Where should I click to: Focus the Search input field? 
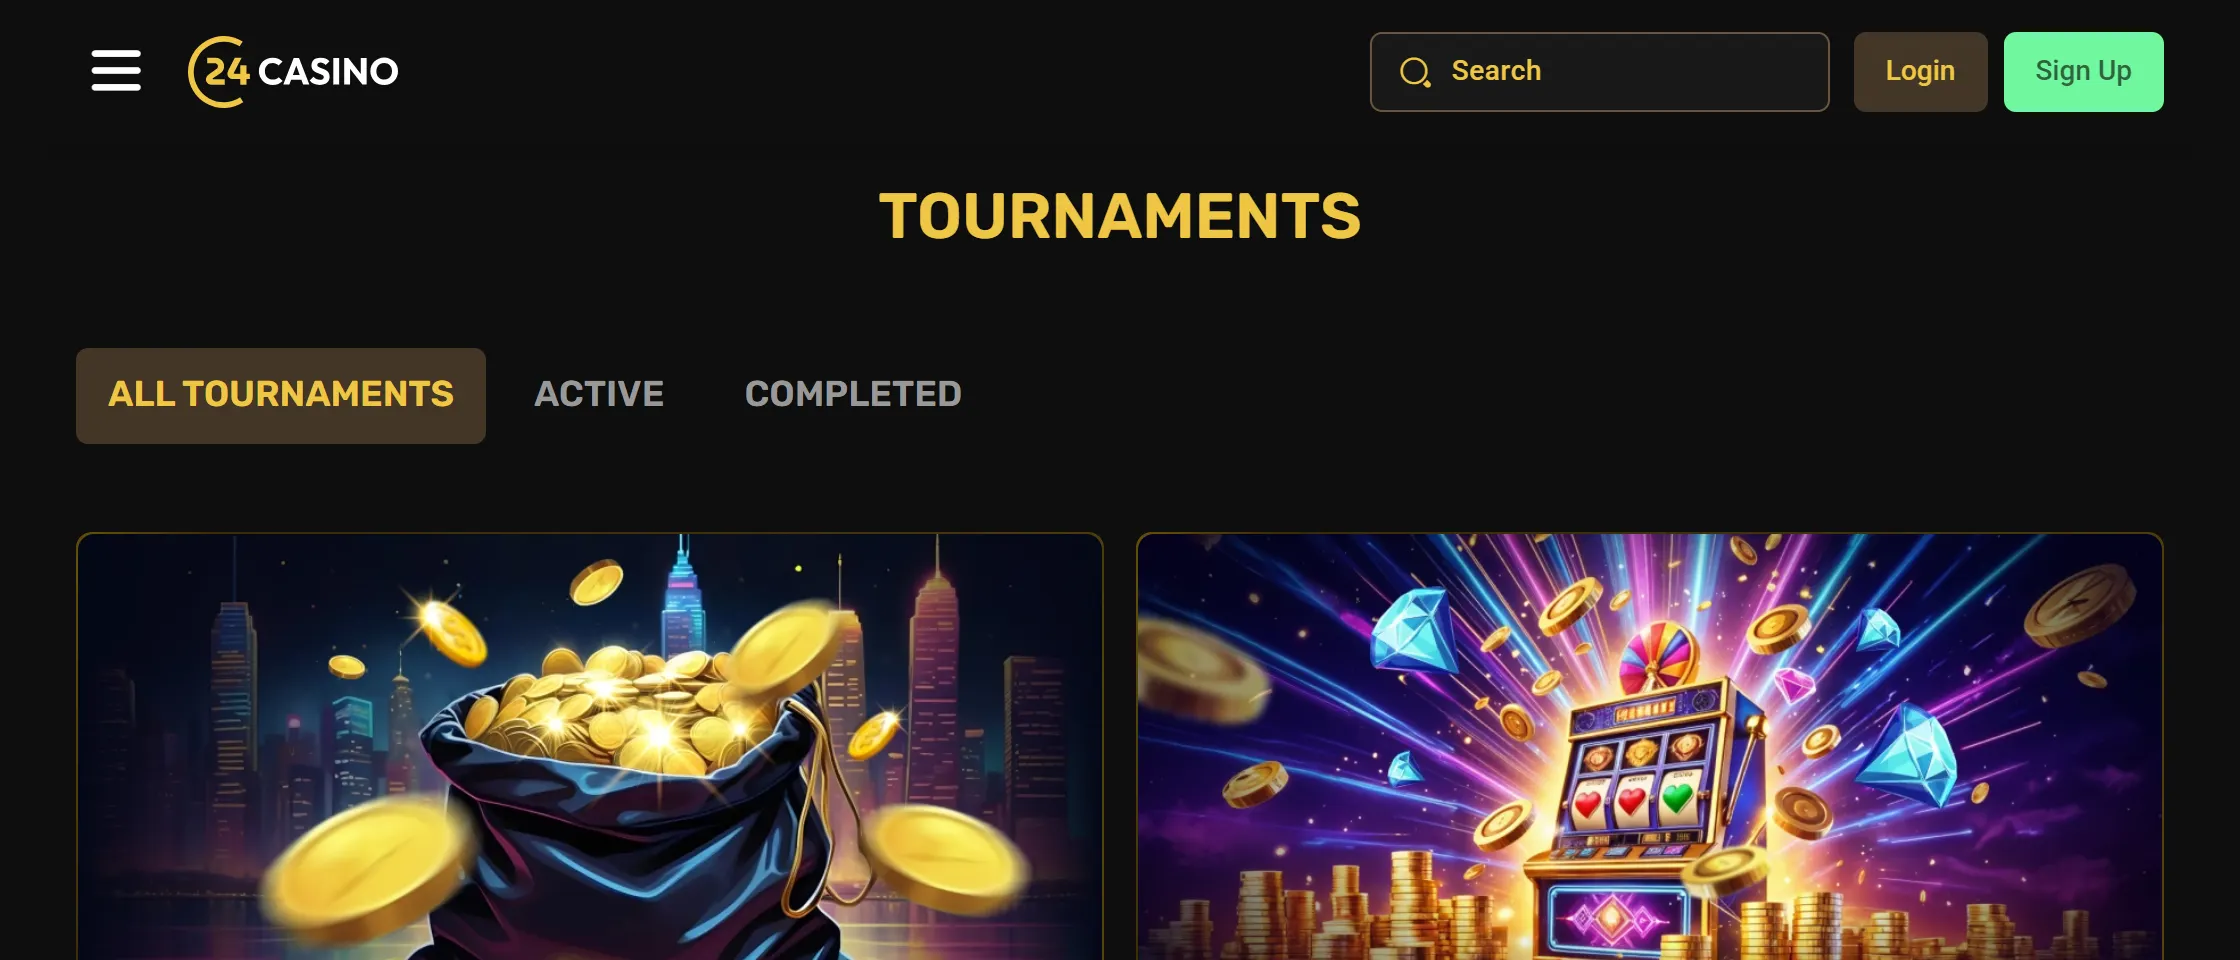coord(1599,72)
